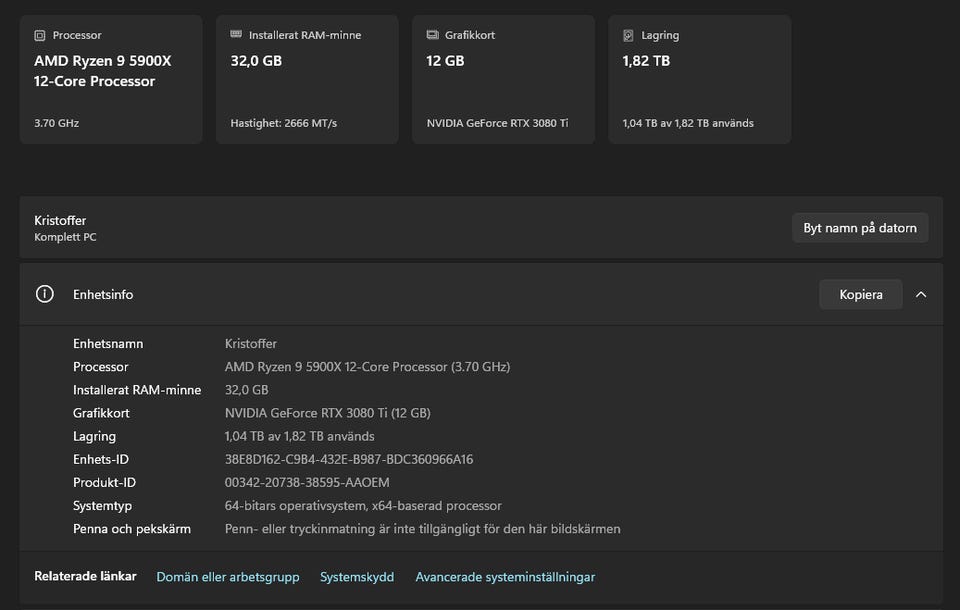Select the Installerat RAM-minne 32,0 GB card

[x=307, y=80]
